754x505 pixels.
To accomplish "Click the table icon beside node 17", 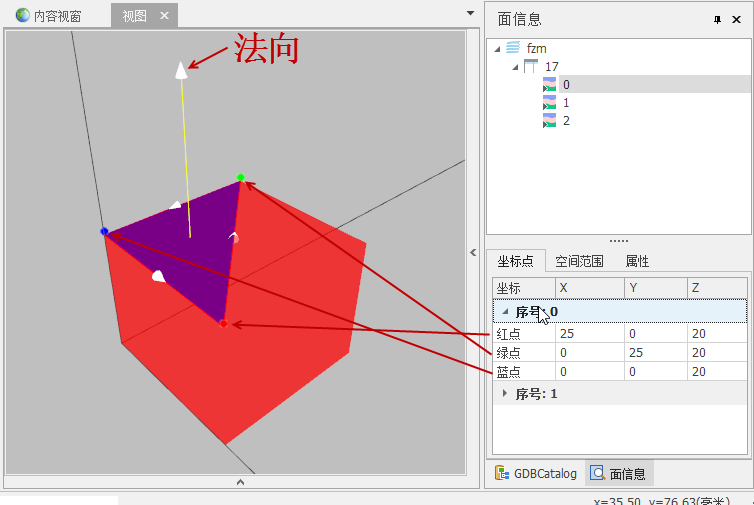I will point(531,66).
